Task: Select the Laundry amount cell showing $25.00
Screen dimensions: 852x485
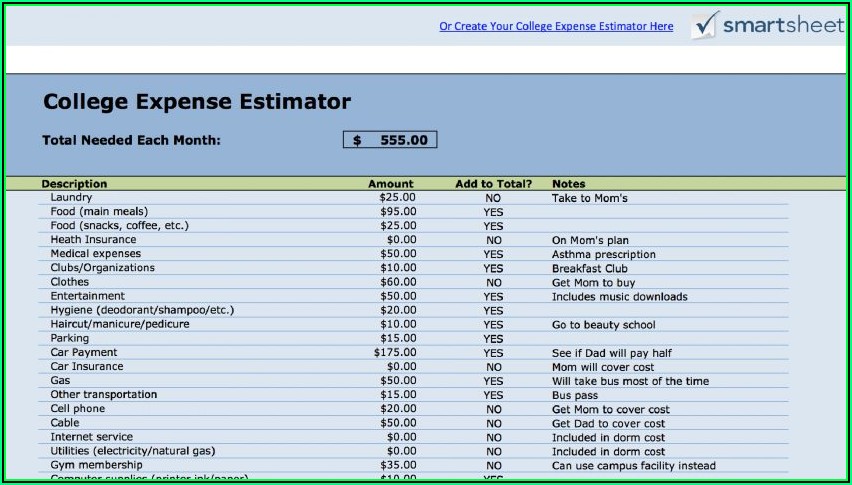Action: tap(397, 198)
